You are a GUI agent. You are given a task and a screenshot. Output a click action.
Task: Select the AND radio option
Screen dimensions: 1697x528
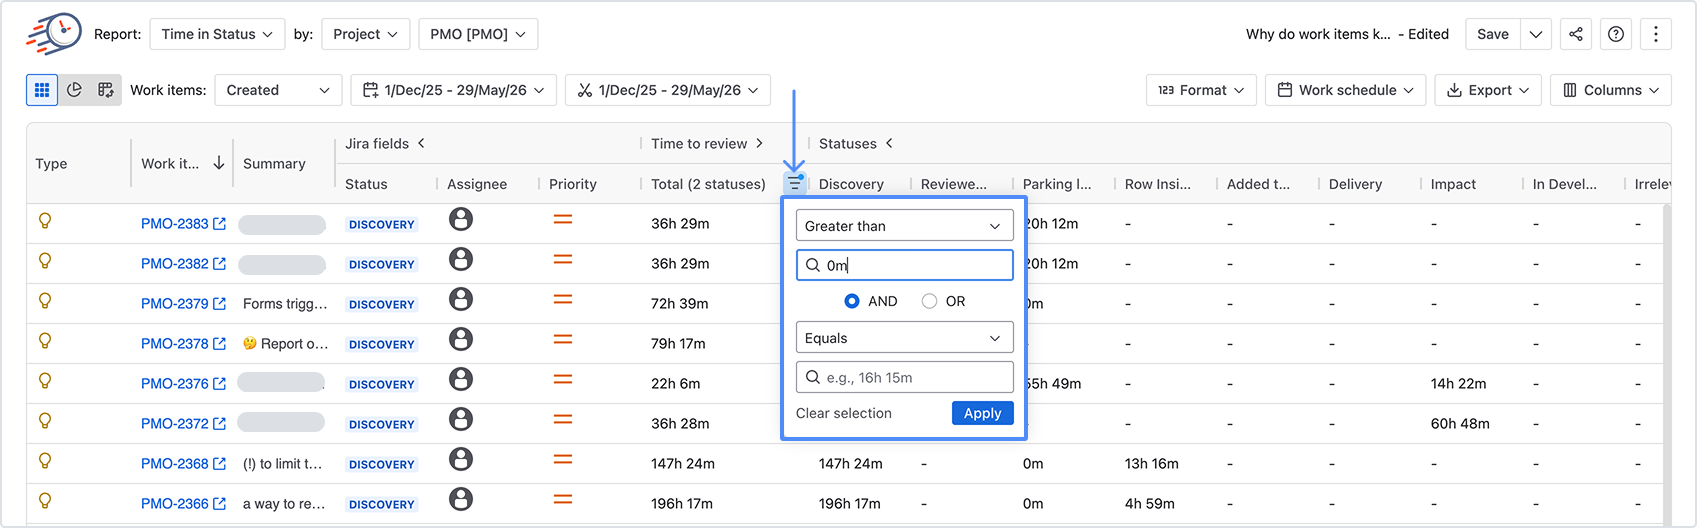(x=852, y=301)
